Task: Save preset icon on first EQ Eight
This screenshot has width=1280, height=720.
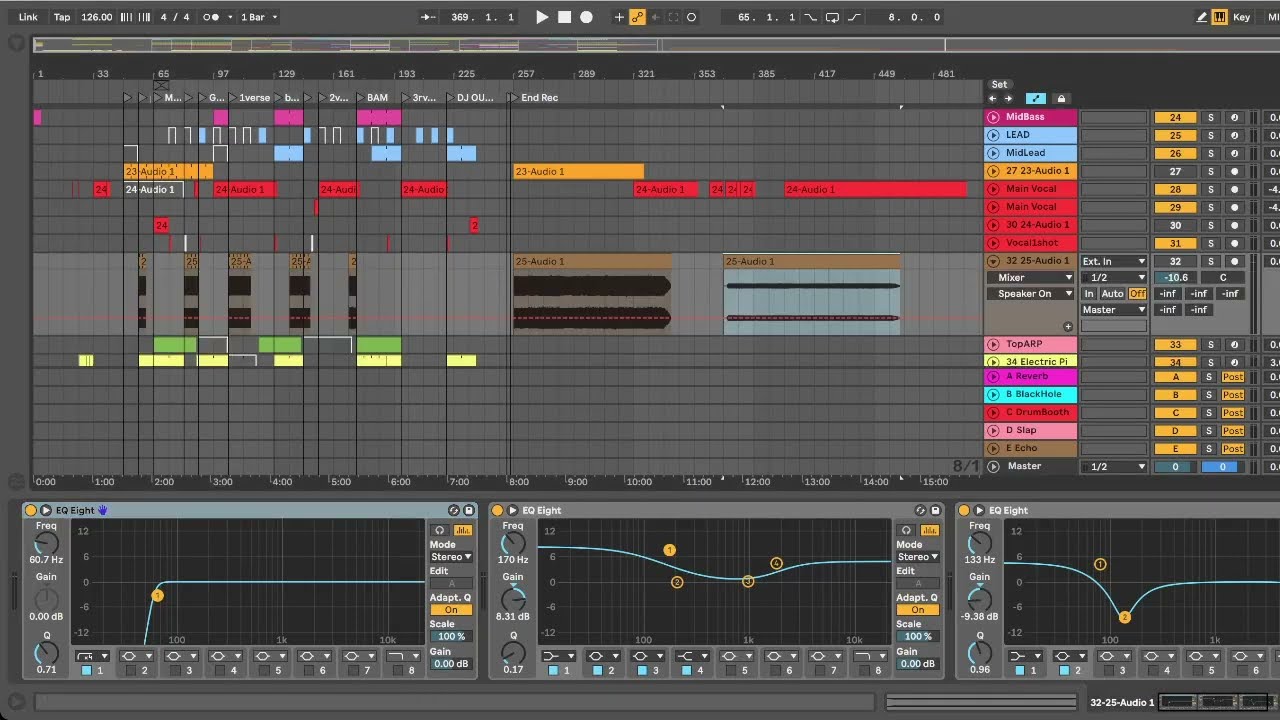Action: 468,510
